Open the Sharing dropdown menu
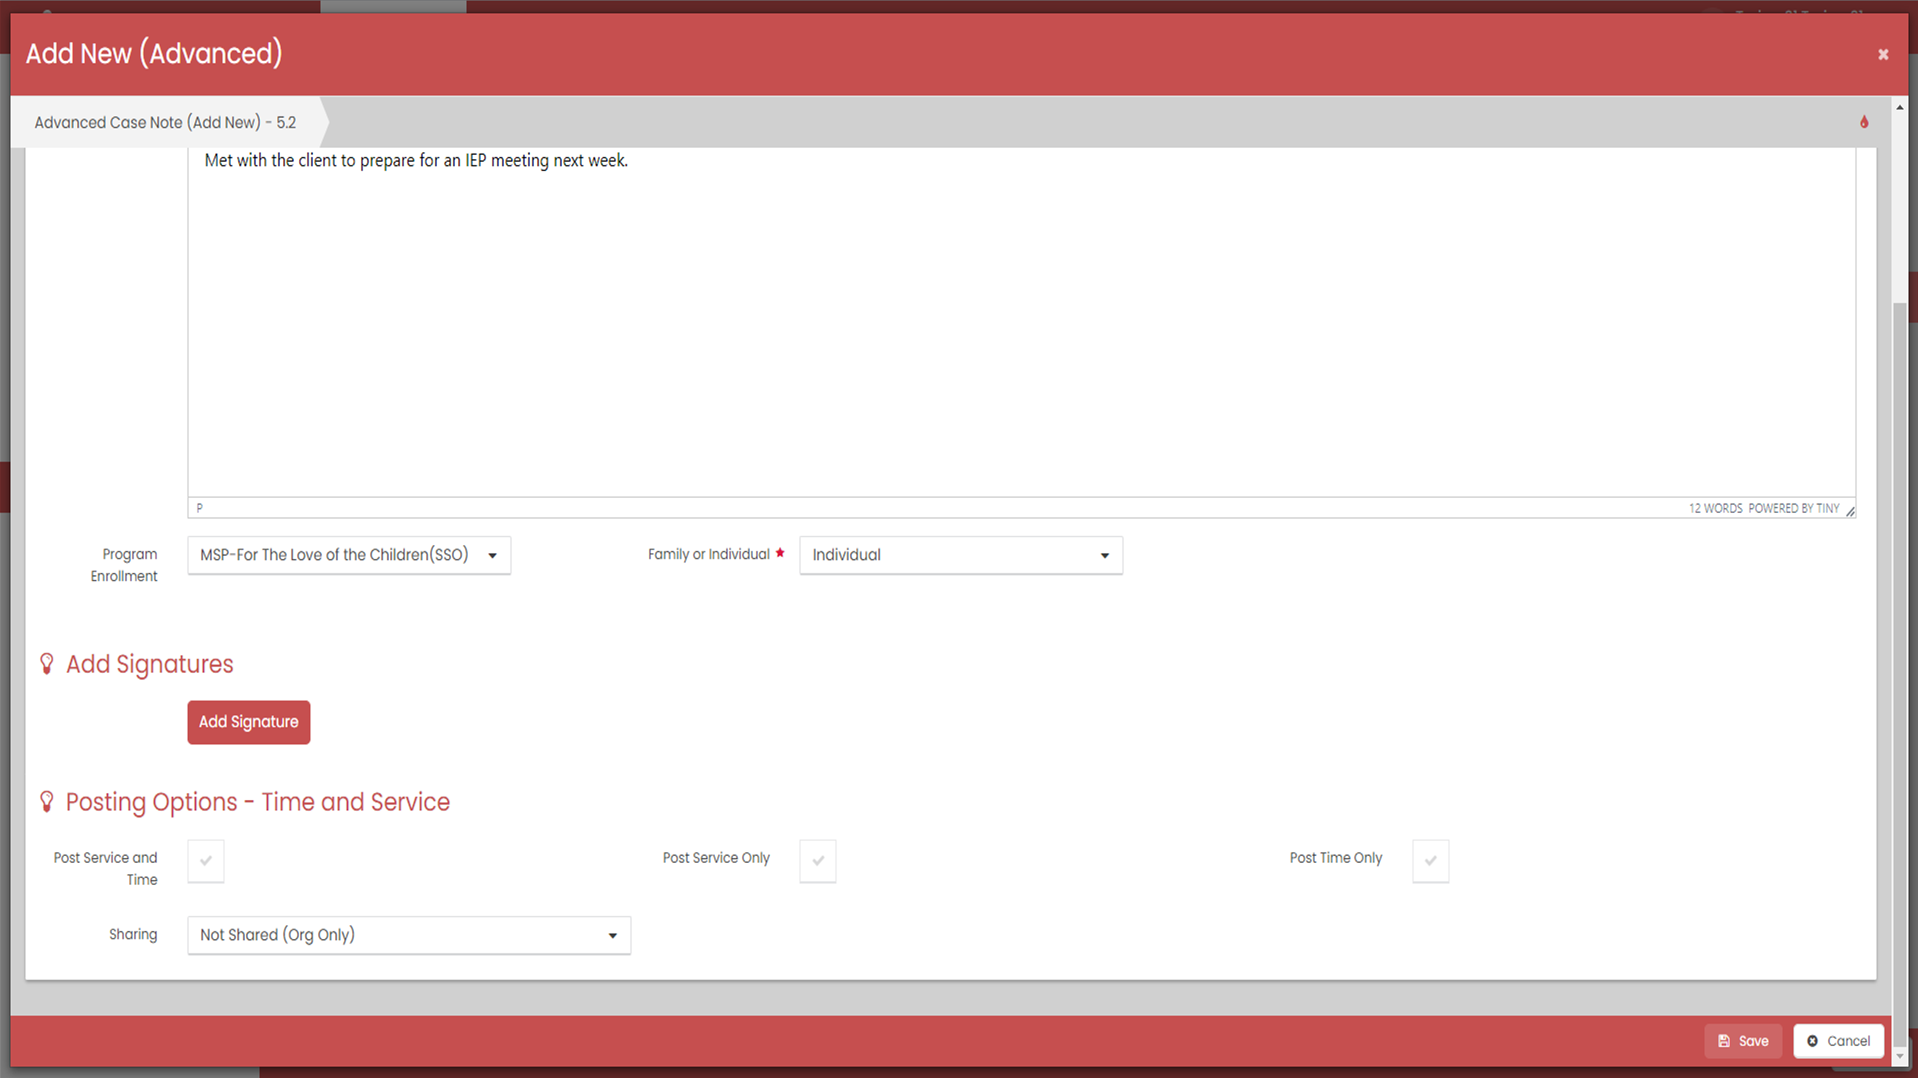This screenshot has height=1078, width=1918. pos(409,935)
